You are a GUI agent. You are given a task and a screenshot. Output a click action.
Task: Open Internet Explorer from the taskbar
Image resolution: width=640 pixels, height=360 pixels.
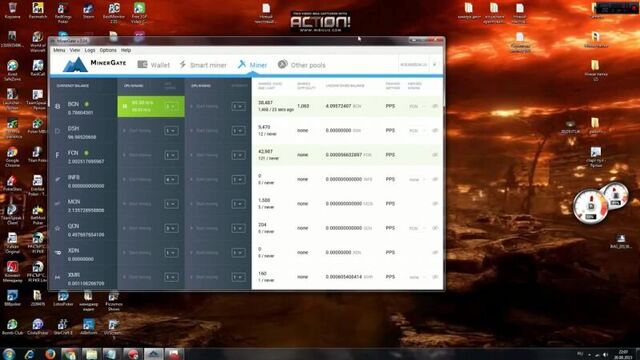30,354
